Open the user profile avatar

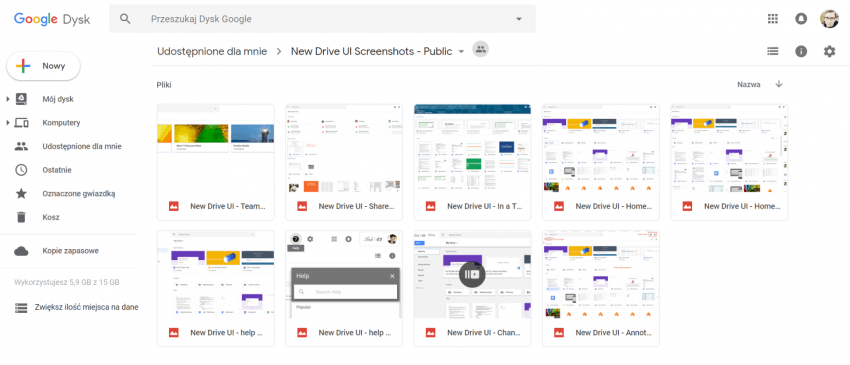(829, 19)
